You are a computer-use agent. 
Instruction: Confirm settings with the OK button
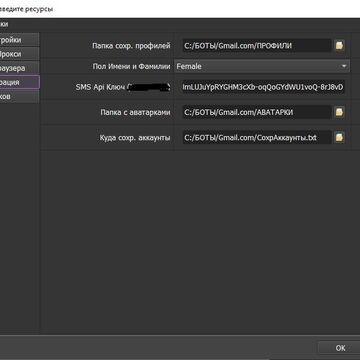339,348
